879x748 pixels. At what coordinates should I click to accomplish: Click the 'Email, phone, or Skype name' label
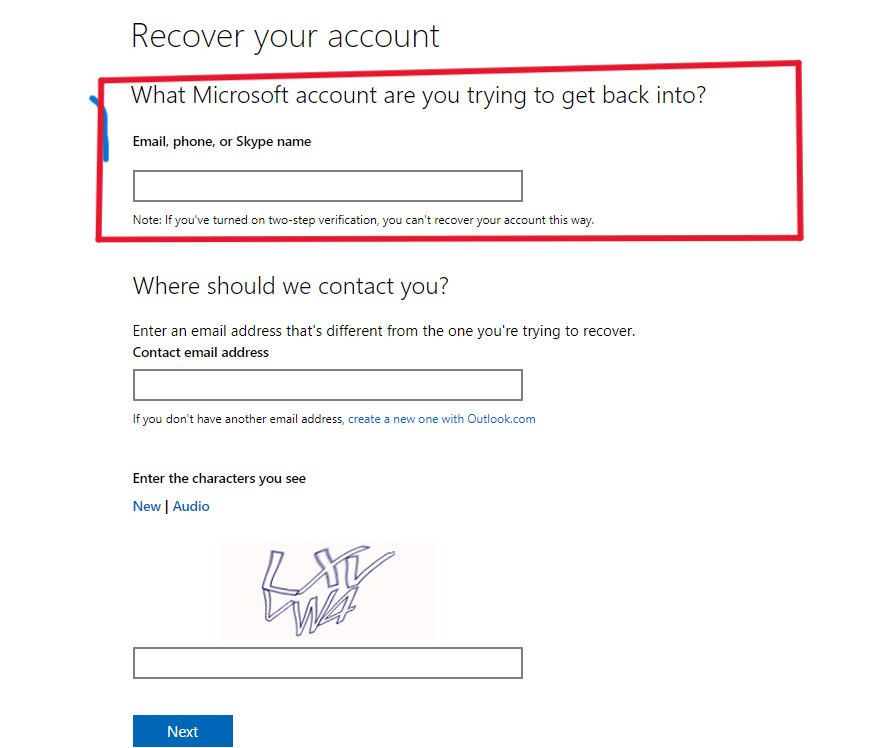[x=221, y=142]
